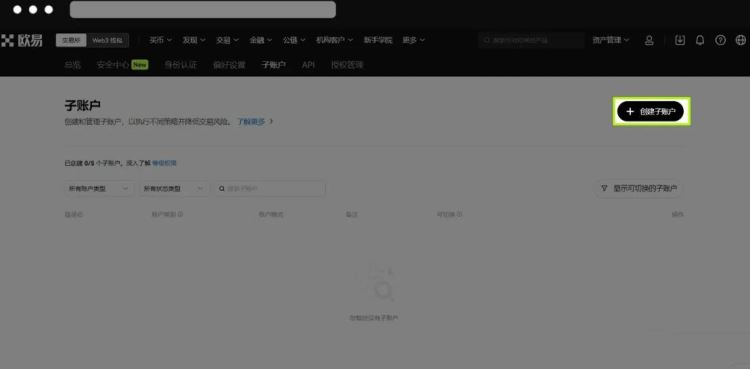Click the filter icon for switchable sub-accounts

pos(605,188)
